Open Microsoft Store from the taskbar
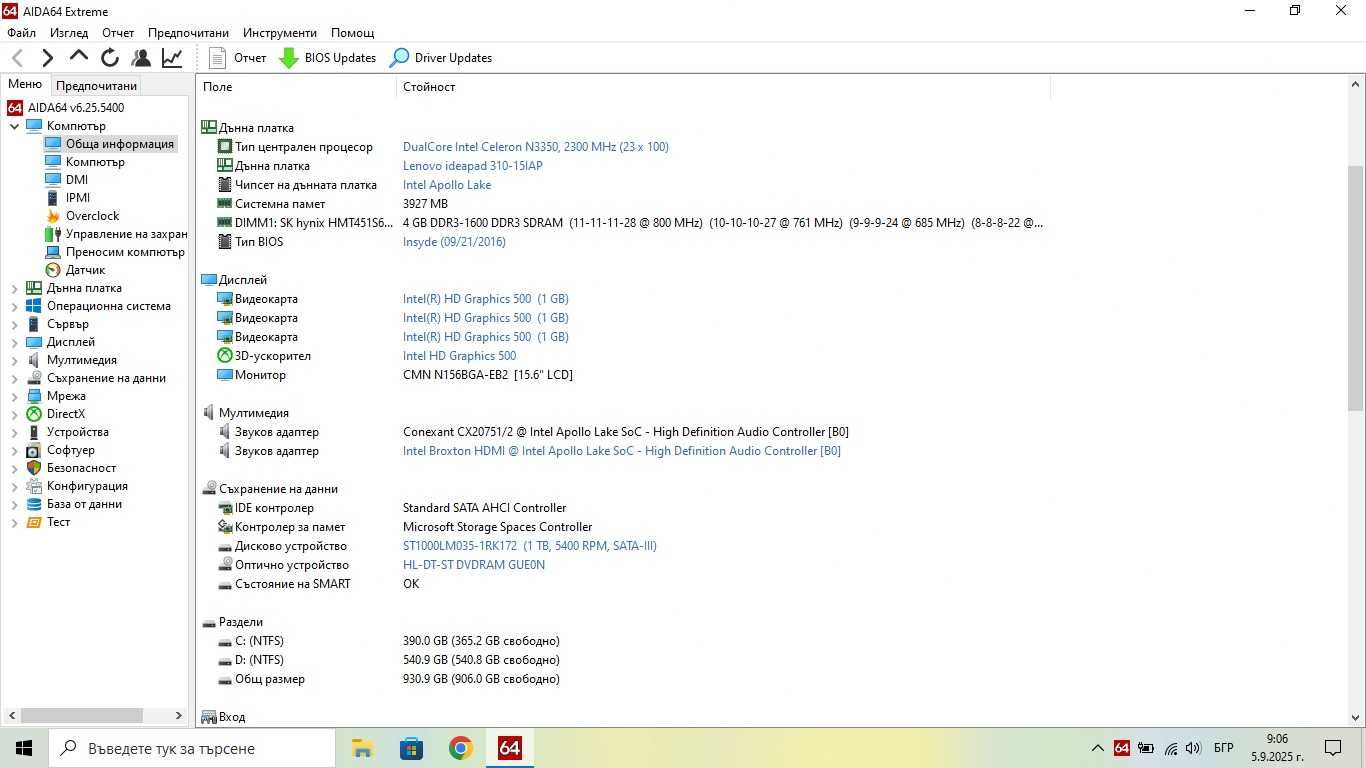 pyautogui.click(x=411, y=748)
